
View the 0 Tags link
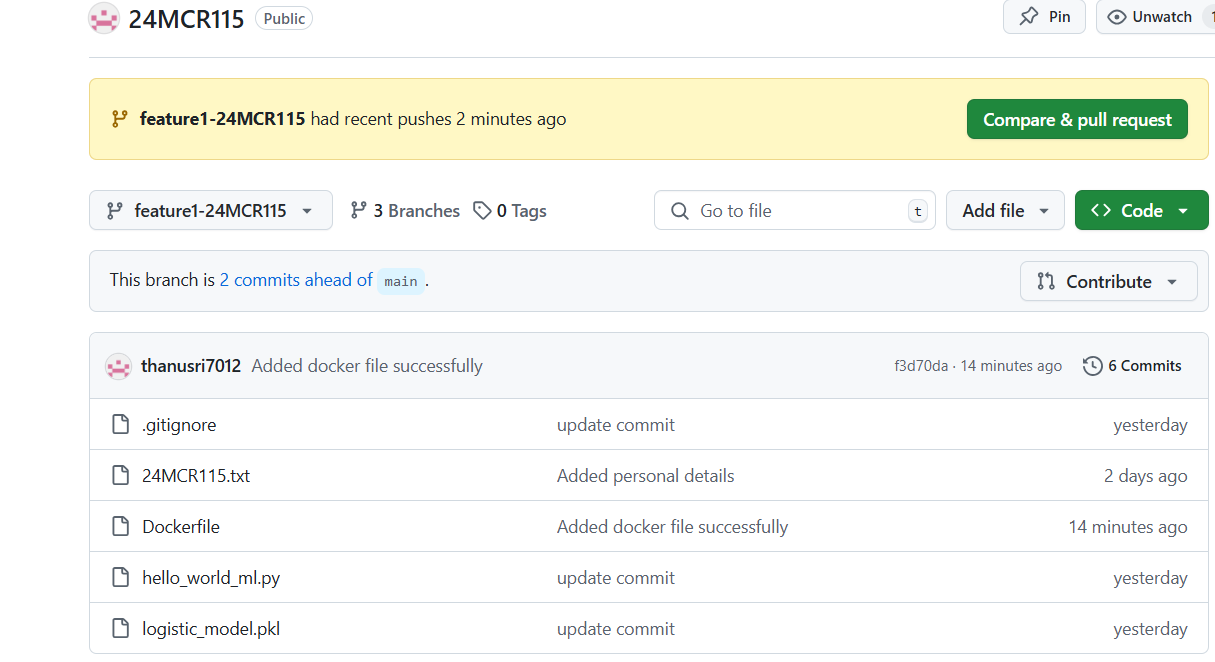[510, 211]
